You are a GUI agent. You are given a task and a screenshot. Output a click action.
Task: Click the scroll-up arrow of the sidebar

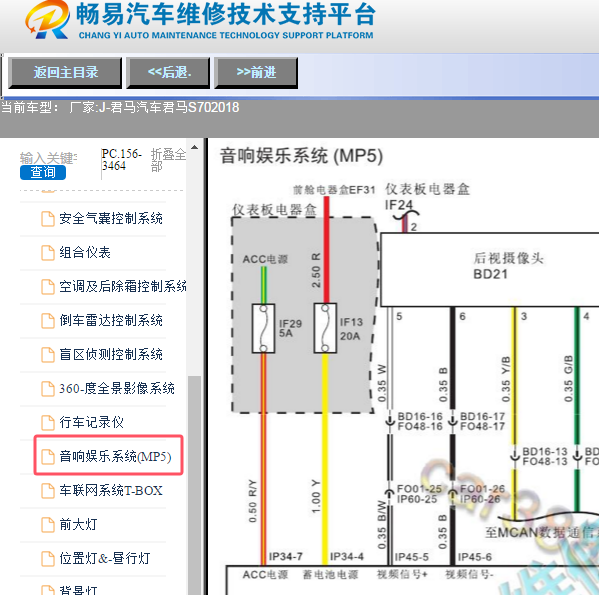point(194,147)
